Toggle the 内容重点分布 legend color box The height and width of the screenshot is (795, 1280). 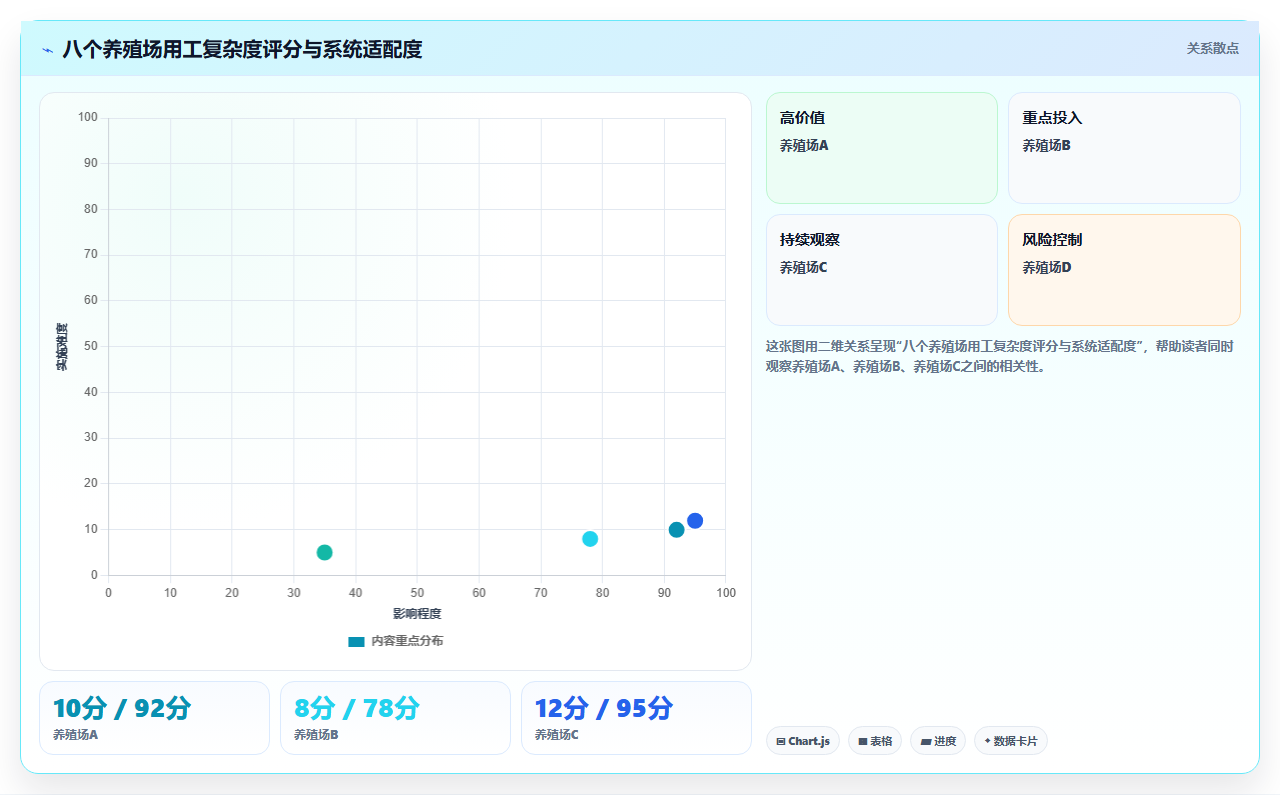pyautogui.click(x=356, y=641)
